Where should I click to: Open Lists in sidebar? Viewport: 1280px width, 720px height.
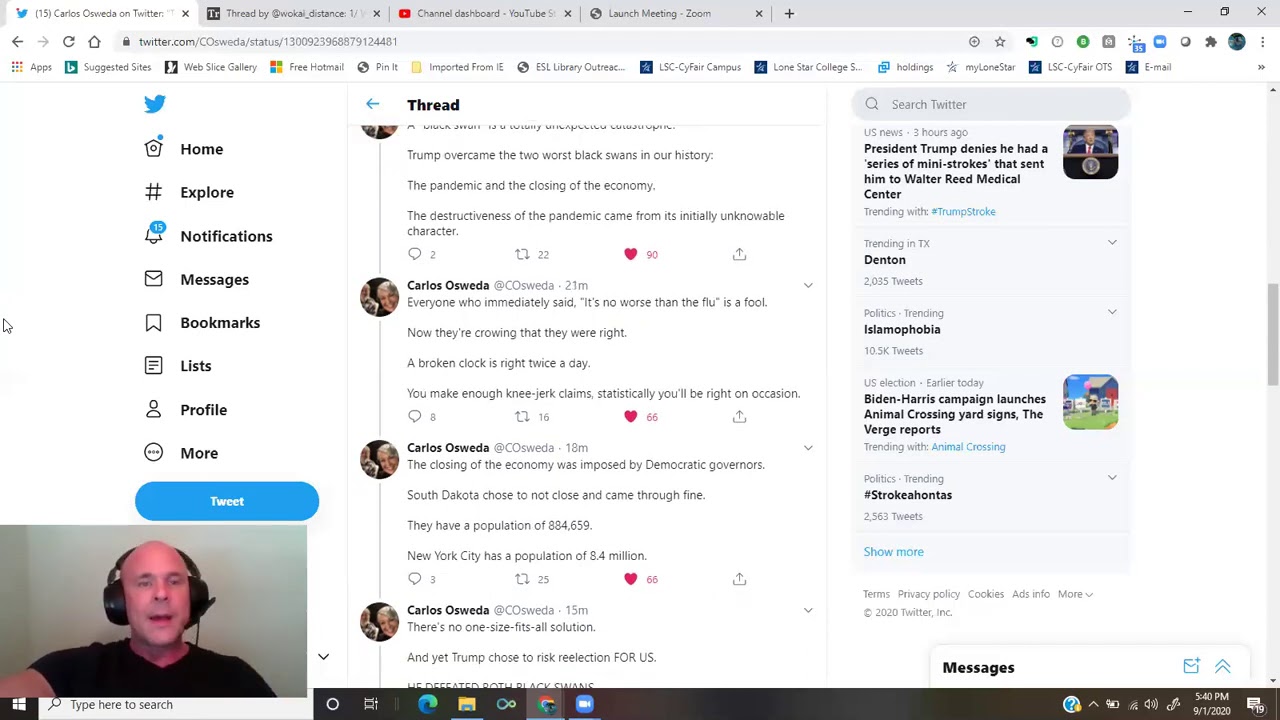178,366
